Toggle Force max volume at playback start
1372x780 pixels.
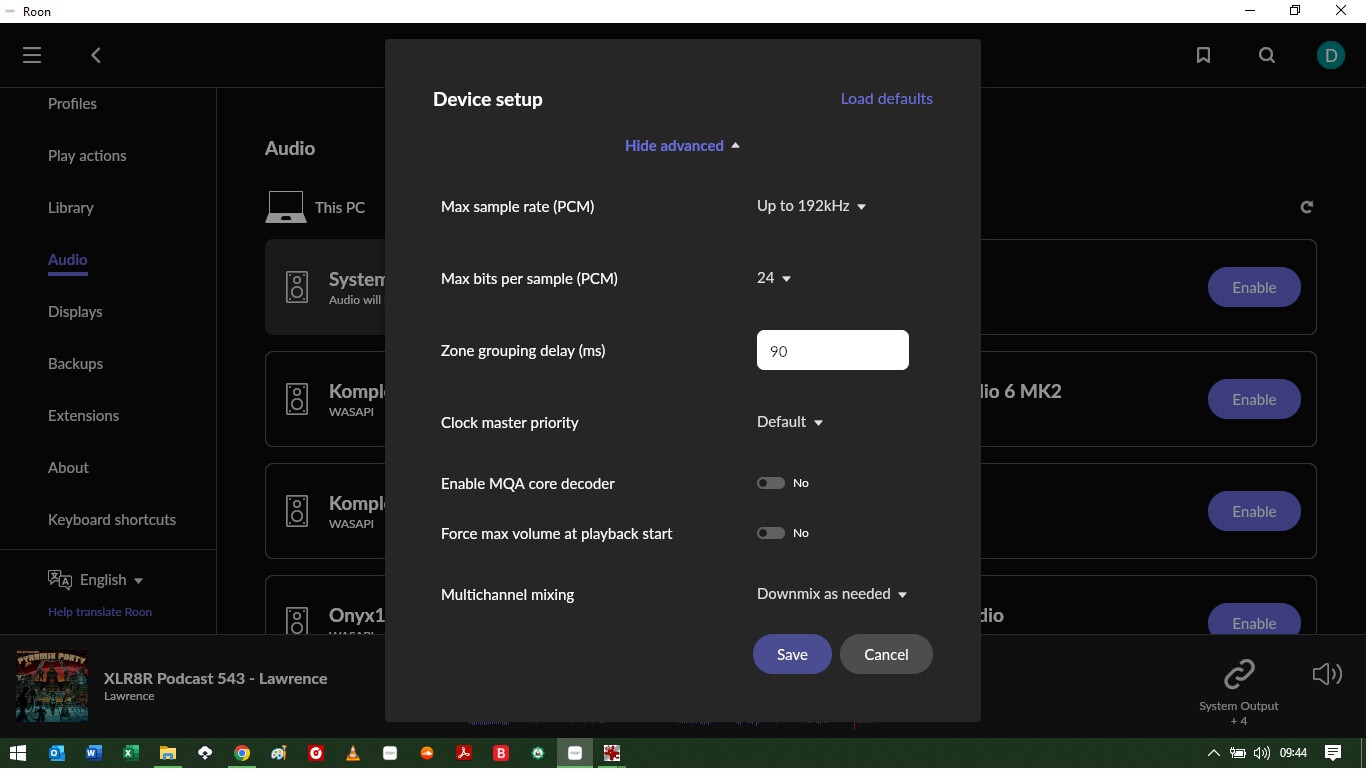coord(771,533)
